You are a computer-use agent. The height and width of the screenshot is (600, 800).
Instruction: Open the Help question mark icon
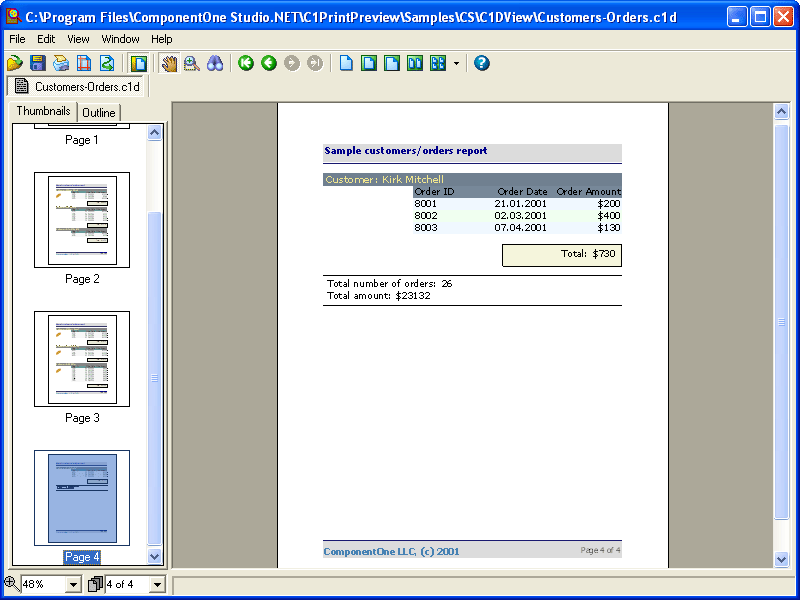[481, 63]
